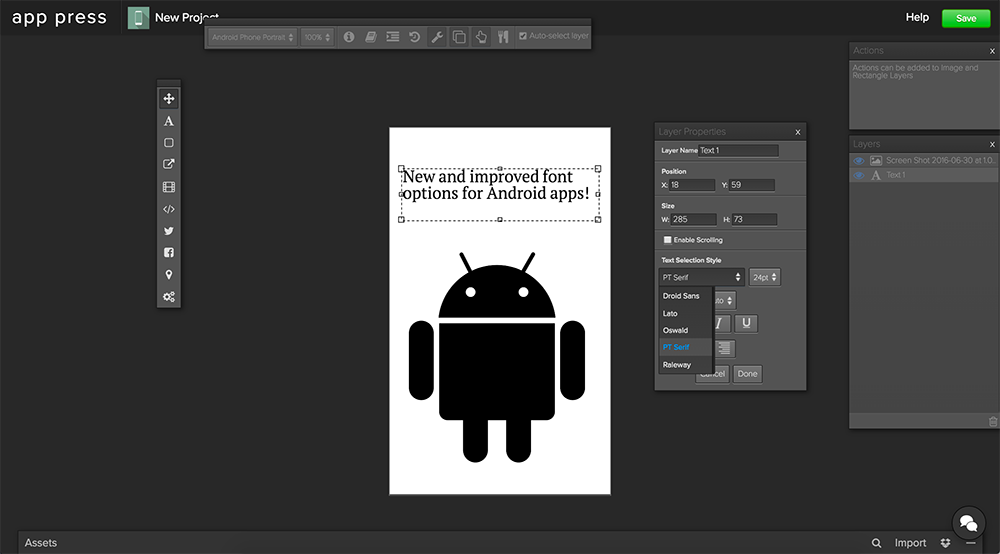The height and width of the screenshot is (554, 1000).
Task: Choose Oswald from font list
Action: (x=686, y=330)
